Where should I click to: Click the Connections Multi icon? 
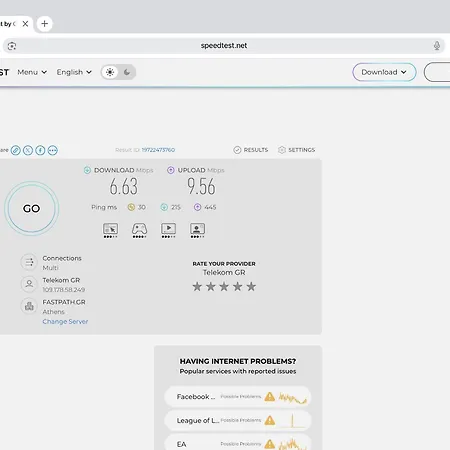[x=29, y=262]
